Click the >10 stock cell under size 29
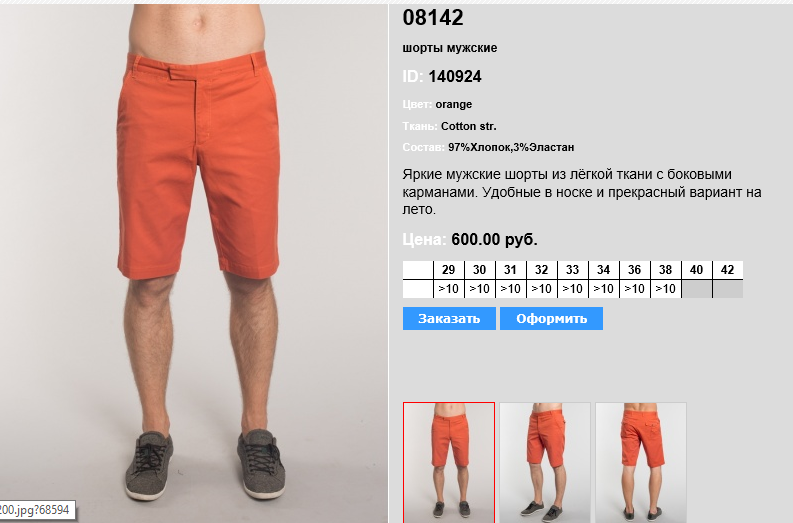 click(x=449, y=289)
